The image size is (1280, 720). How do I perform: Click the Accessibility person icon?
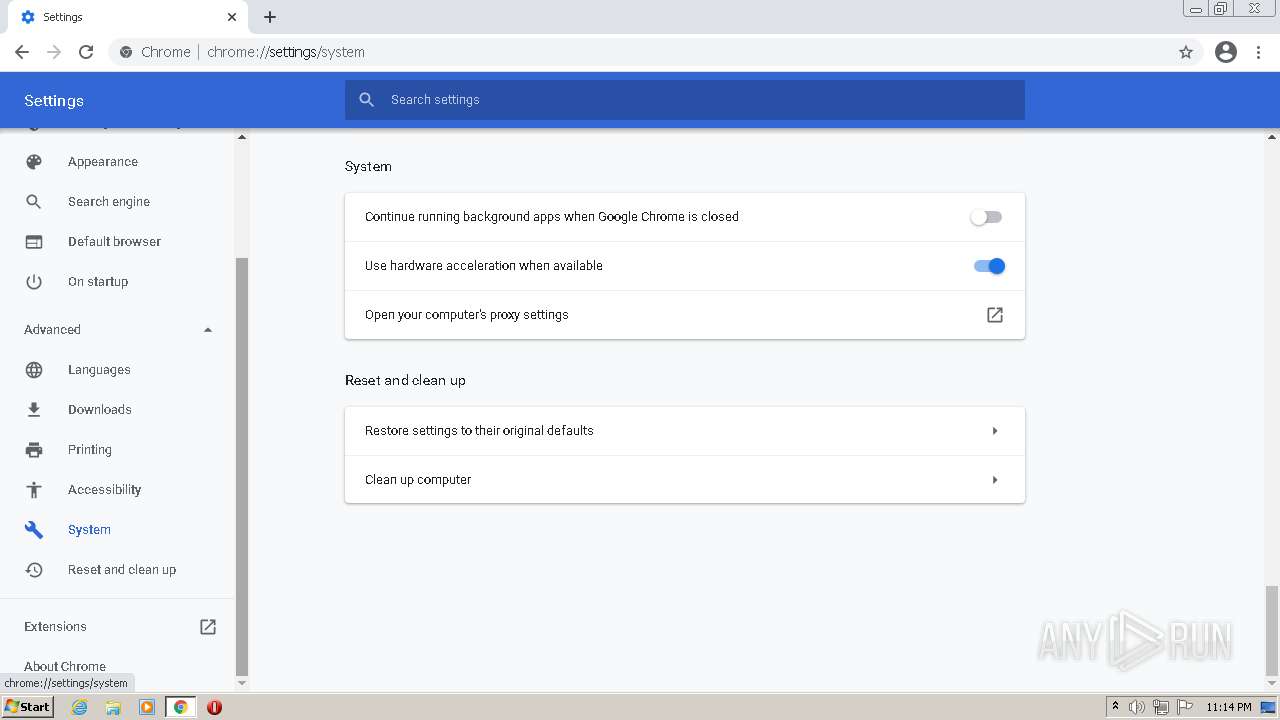(x=34, y=490)
